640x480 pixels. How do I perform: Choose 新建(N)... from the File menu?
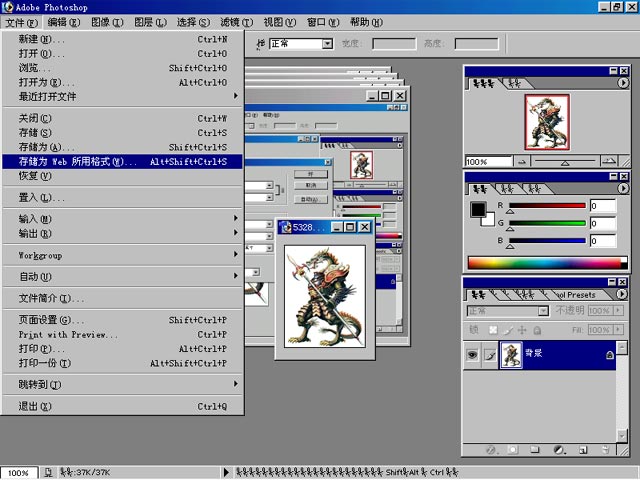[121, 39]
